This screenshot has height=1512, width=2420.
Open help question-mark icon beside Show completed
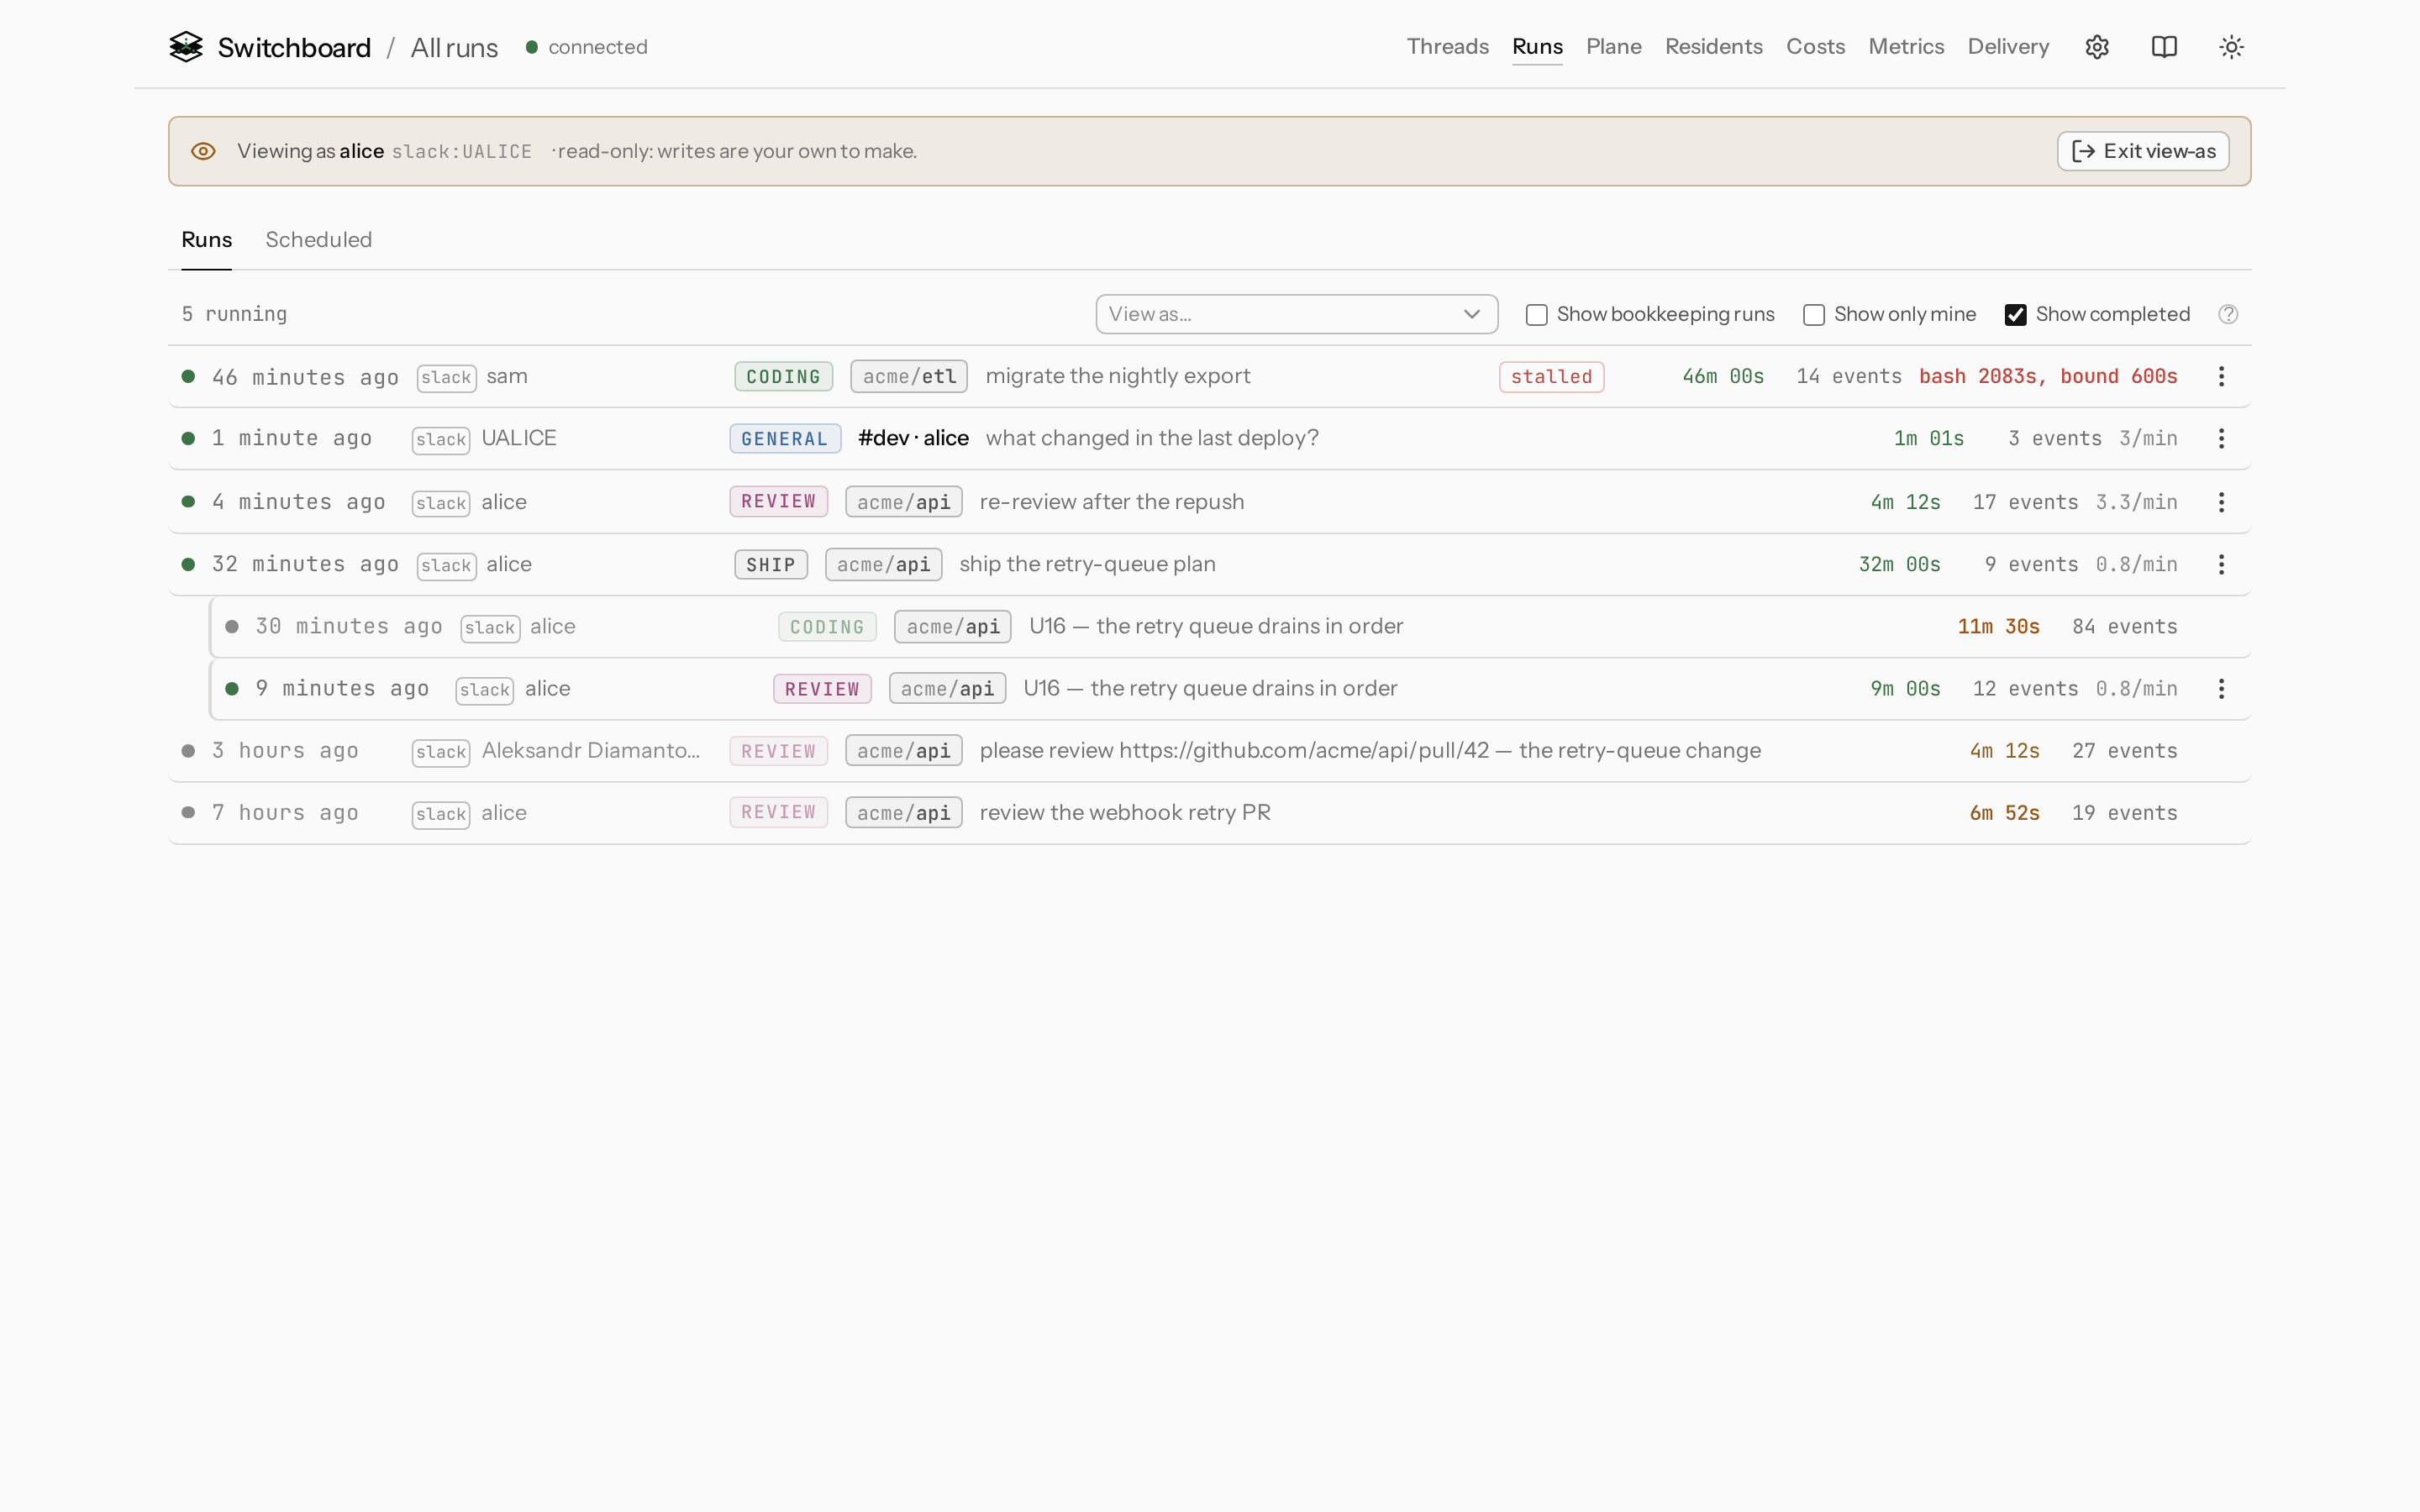point(2228,314)
